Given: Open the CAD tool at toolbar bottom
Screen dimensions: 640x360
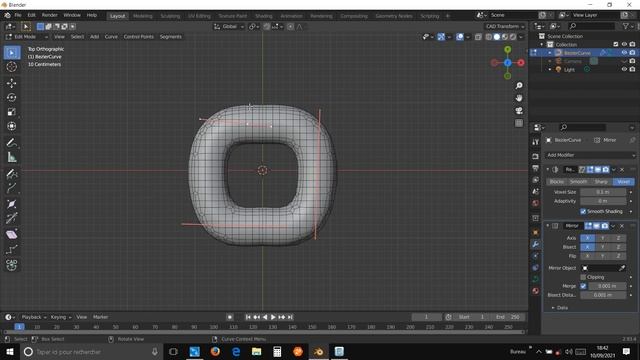Looking at the screenshot, I should [x=11, y=265].
